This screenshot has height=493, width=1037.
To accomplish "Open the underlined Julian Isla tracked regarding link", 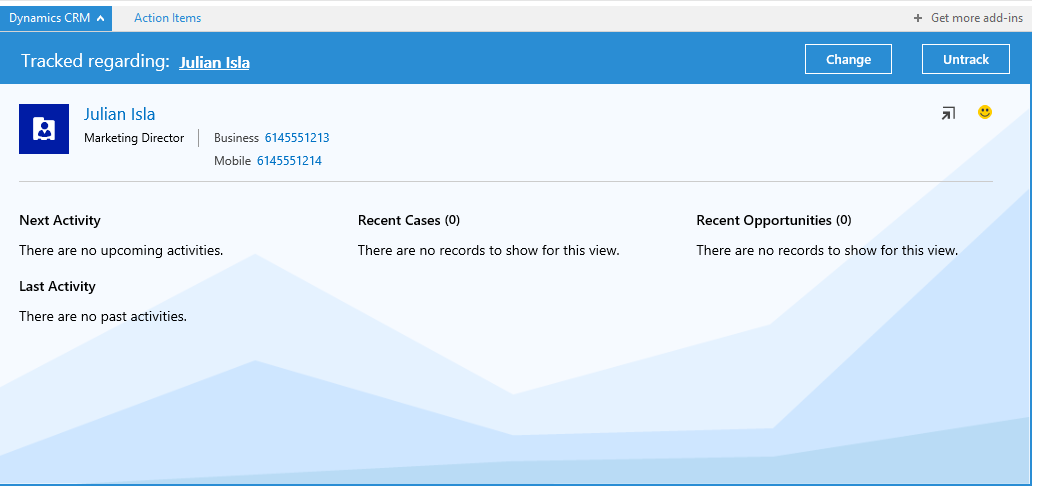I will point(214,62).
